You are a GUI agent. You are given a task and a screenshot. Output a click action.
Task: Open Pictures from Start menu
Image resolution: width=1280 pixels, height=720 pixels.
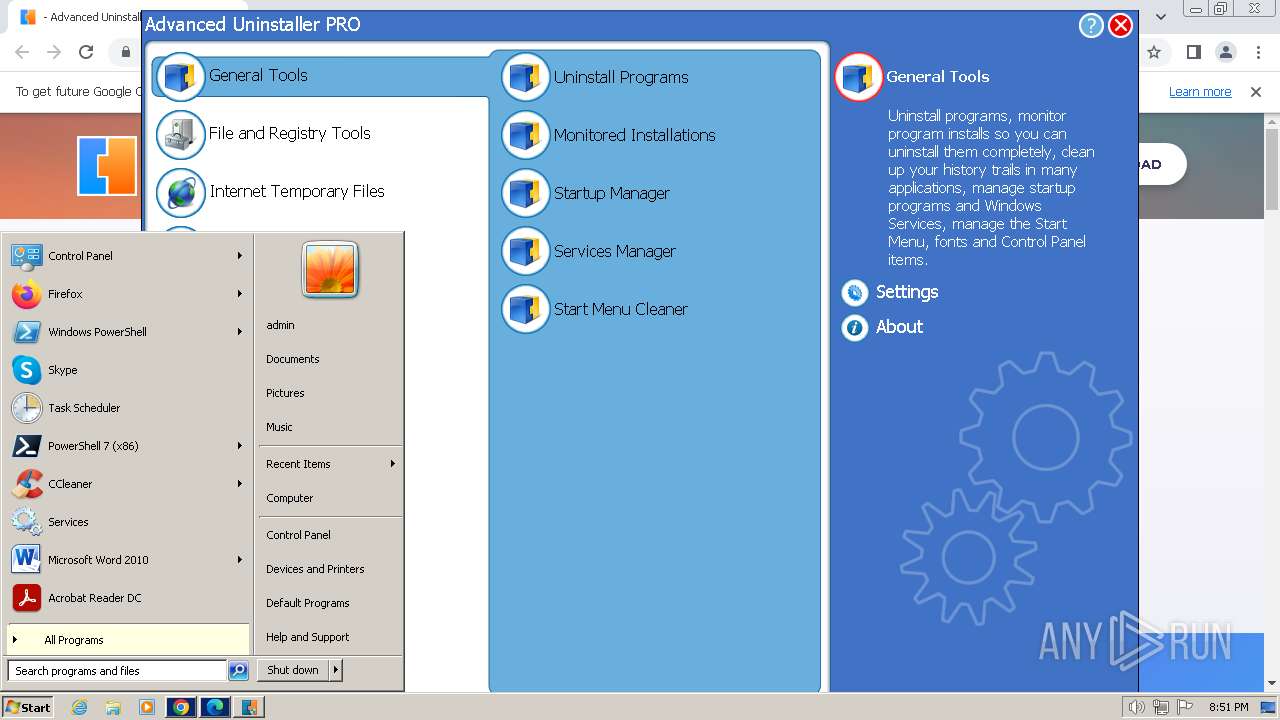pos(285,393)
